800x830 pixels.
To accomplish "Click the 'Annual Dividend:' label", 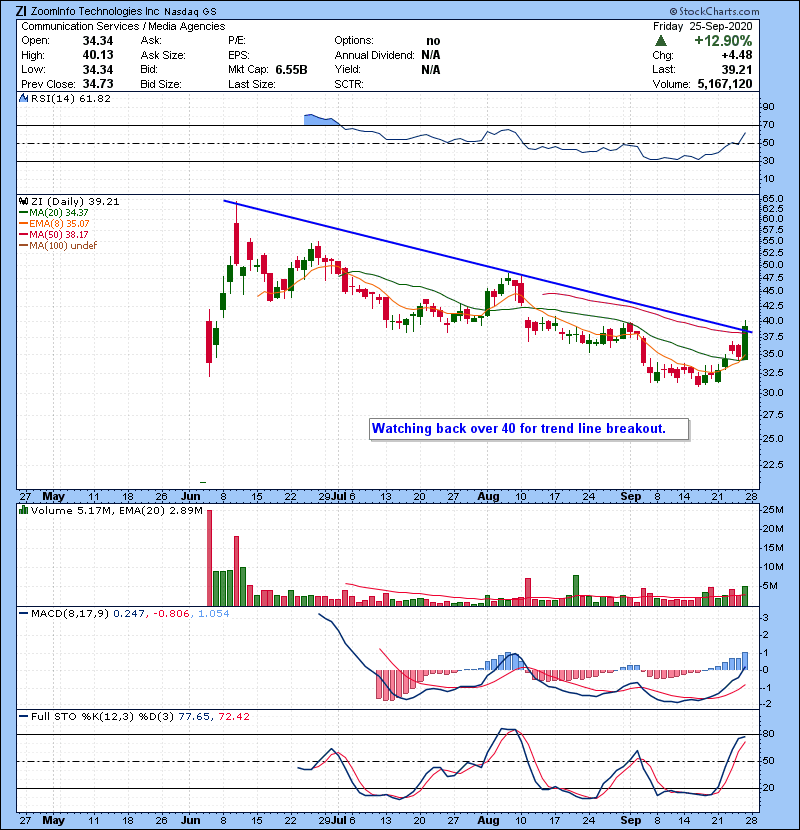I will click(374, 55).
